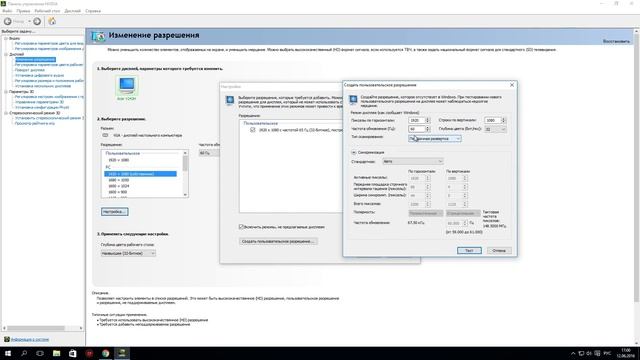The image size is (640, 360).
Task: Open Управление параметрами 3D tree item
Action: tap(39, 102)
